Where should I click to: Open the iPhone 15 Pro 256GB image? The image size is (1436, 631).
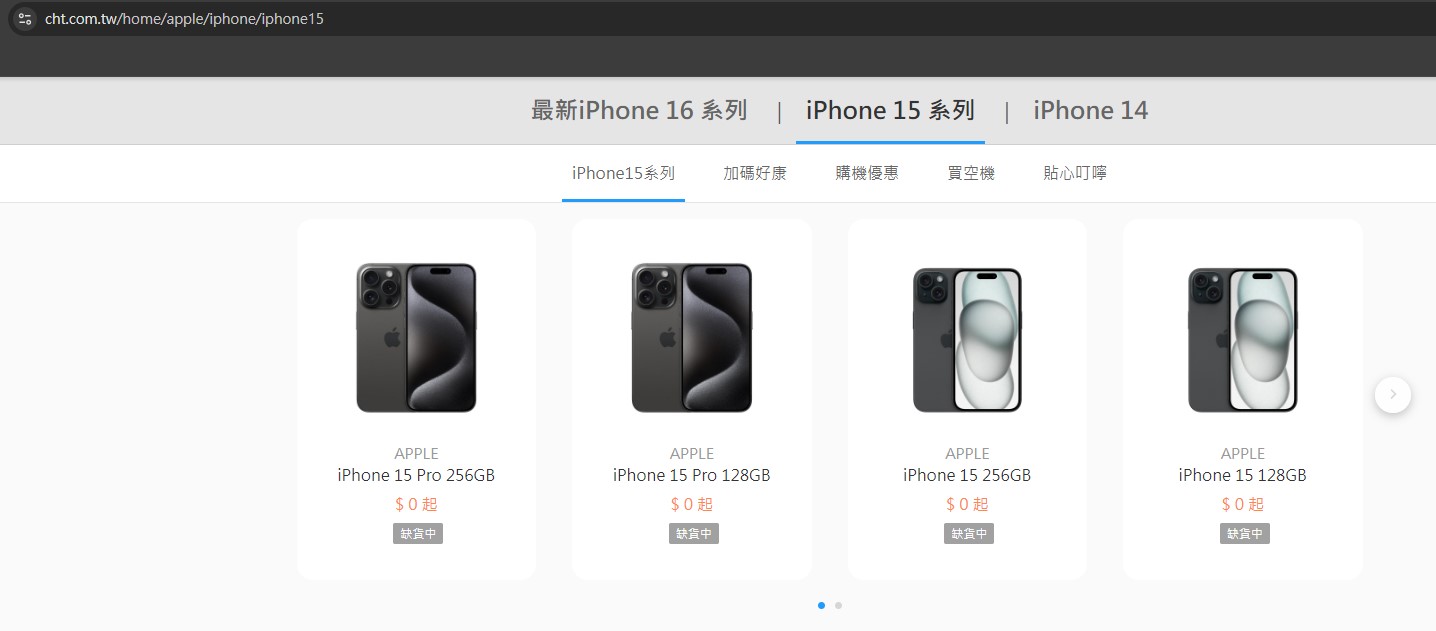(x=416, y=338)
